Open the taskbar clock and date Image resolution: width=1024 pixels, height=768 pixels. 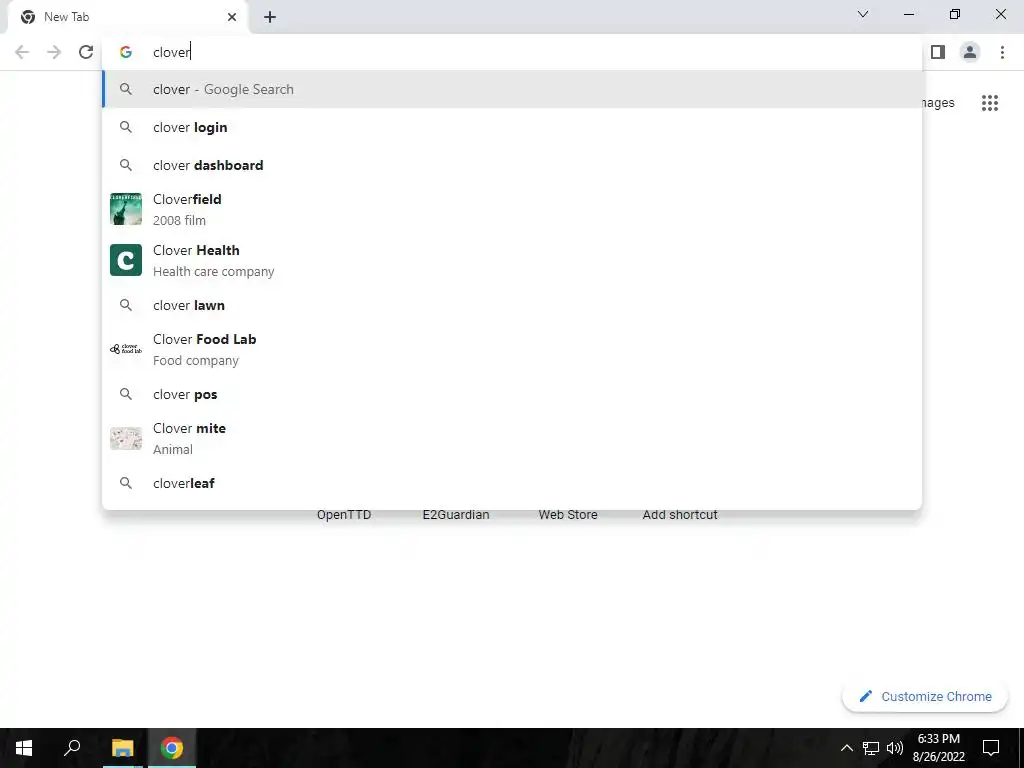click(938, 748)
